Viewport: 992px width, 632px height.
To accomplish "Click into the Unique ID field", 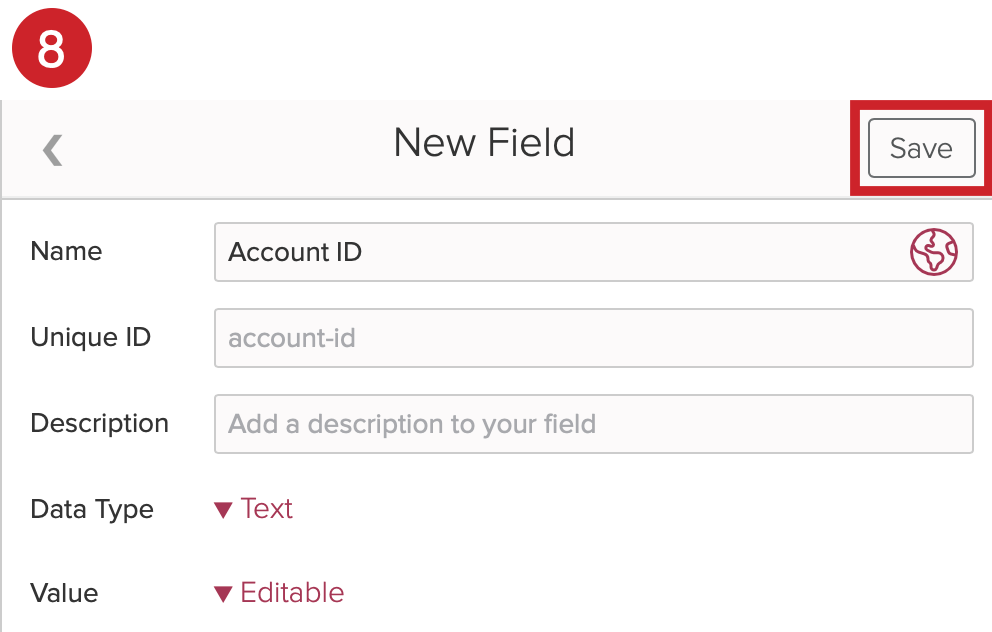I will tap(593, 338).
